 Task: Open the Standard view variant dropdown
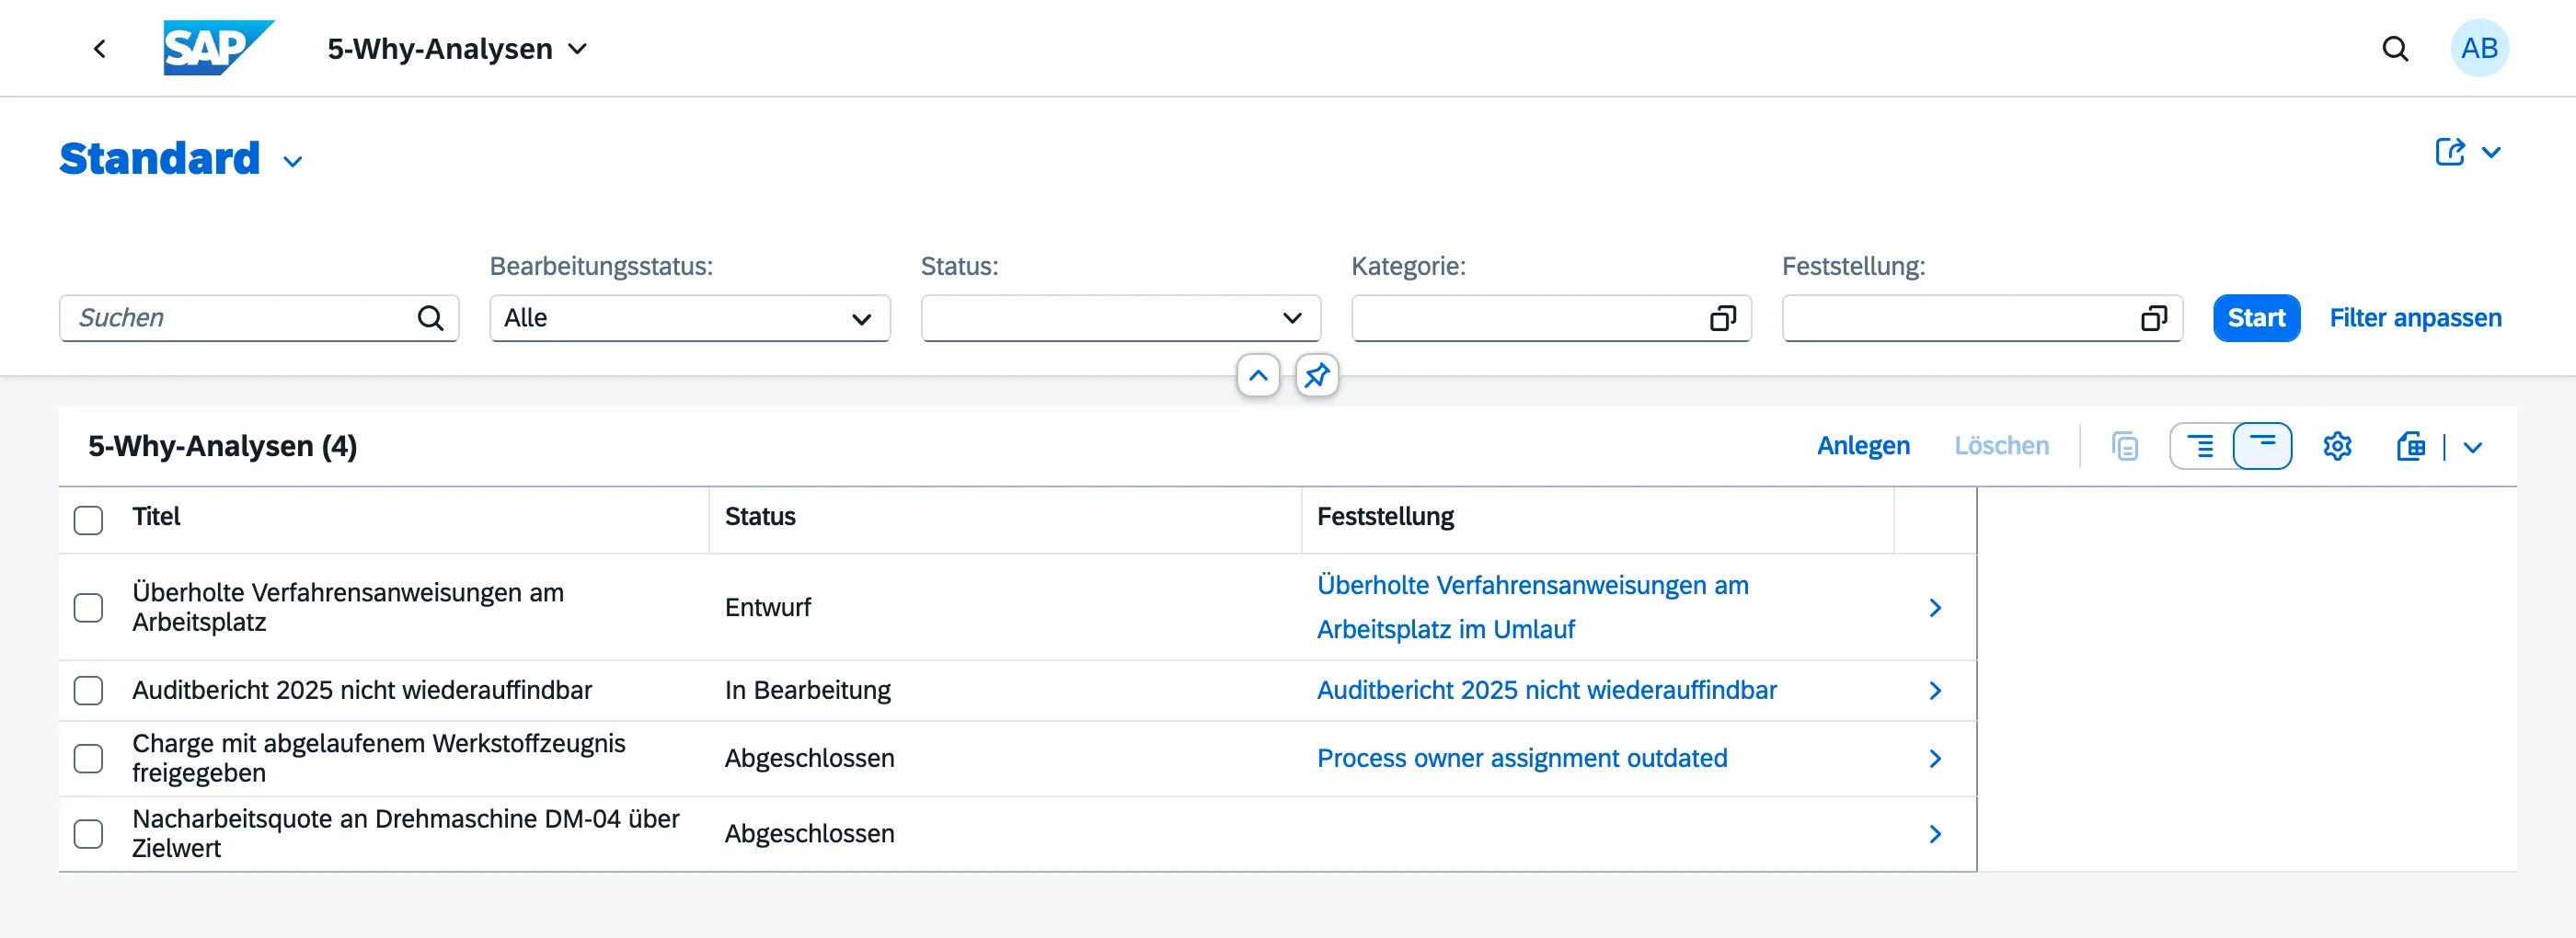[x=292, y=161]
